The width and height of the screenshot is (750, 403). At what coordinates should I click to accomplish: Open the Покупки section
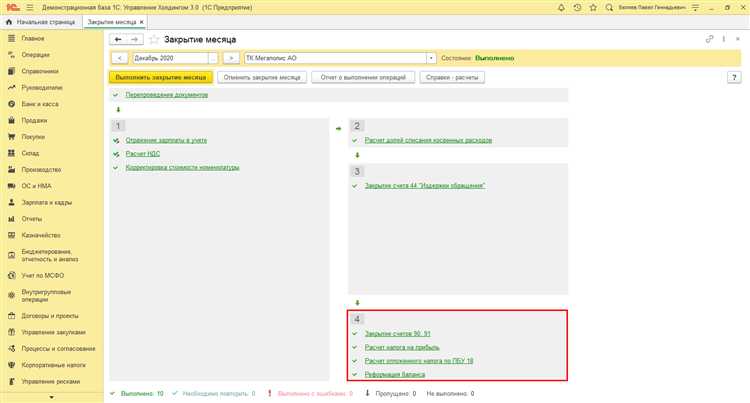coord(33,137)
